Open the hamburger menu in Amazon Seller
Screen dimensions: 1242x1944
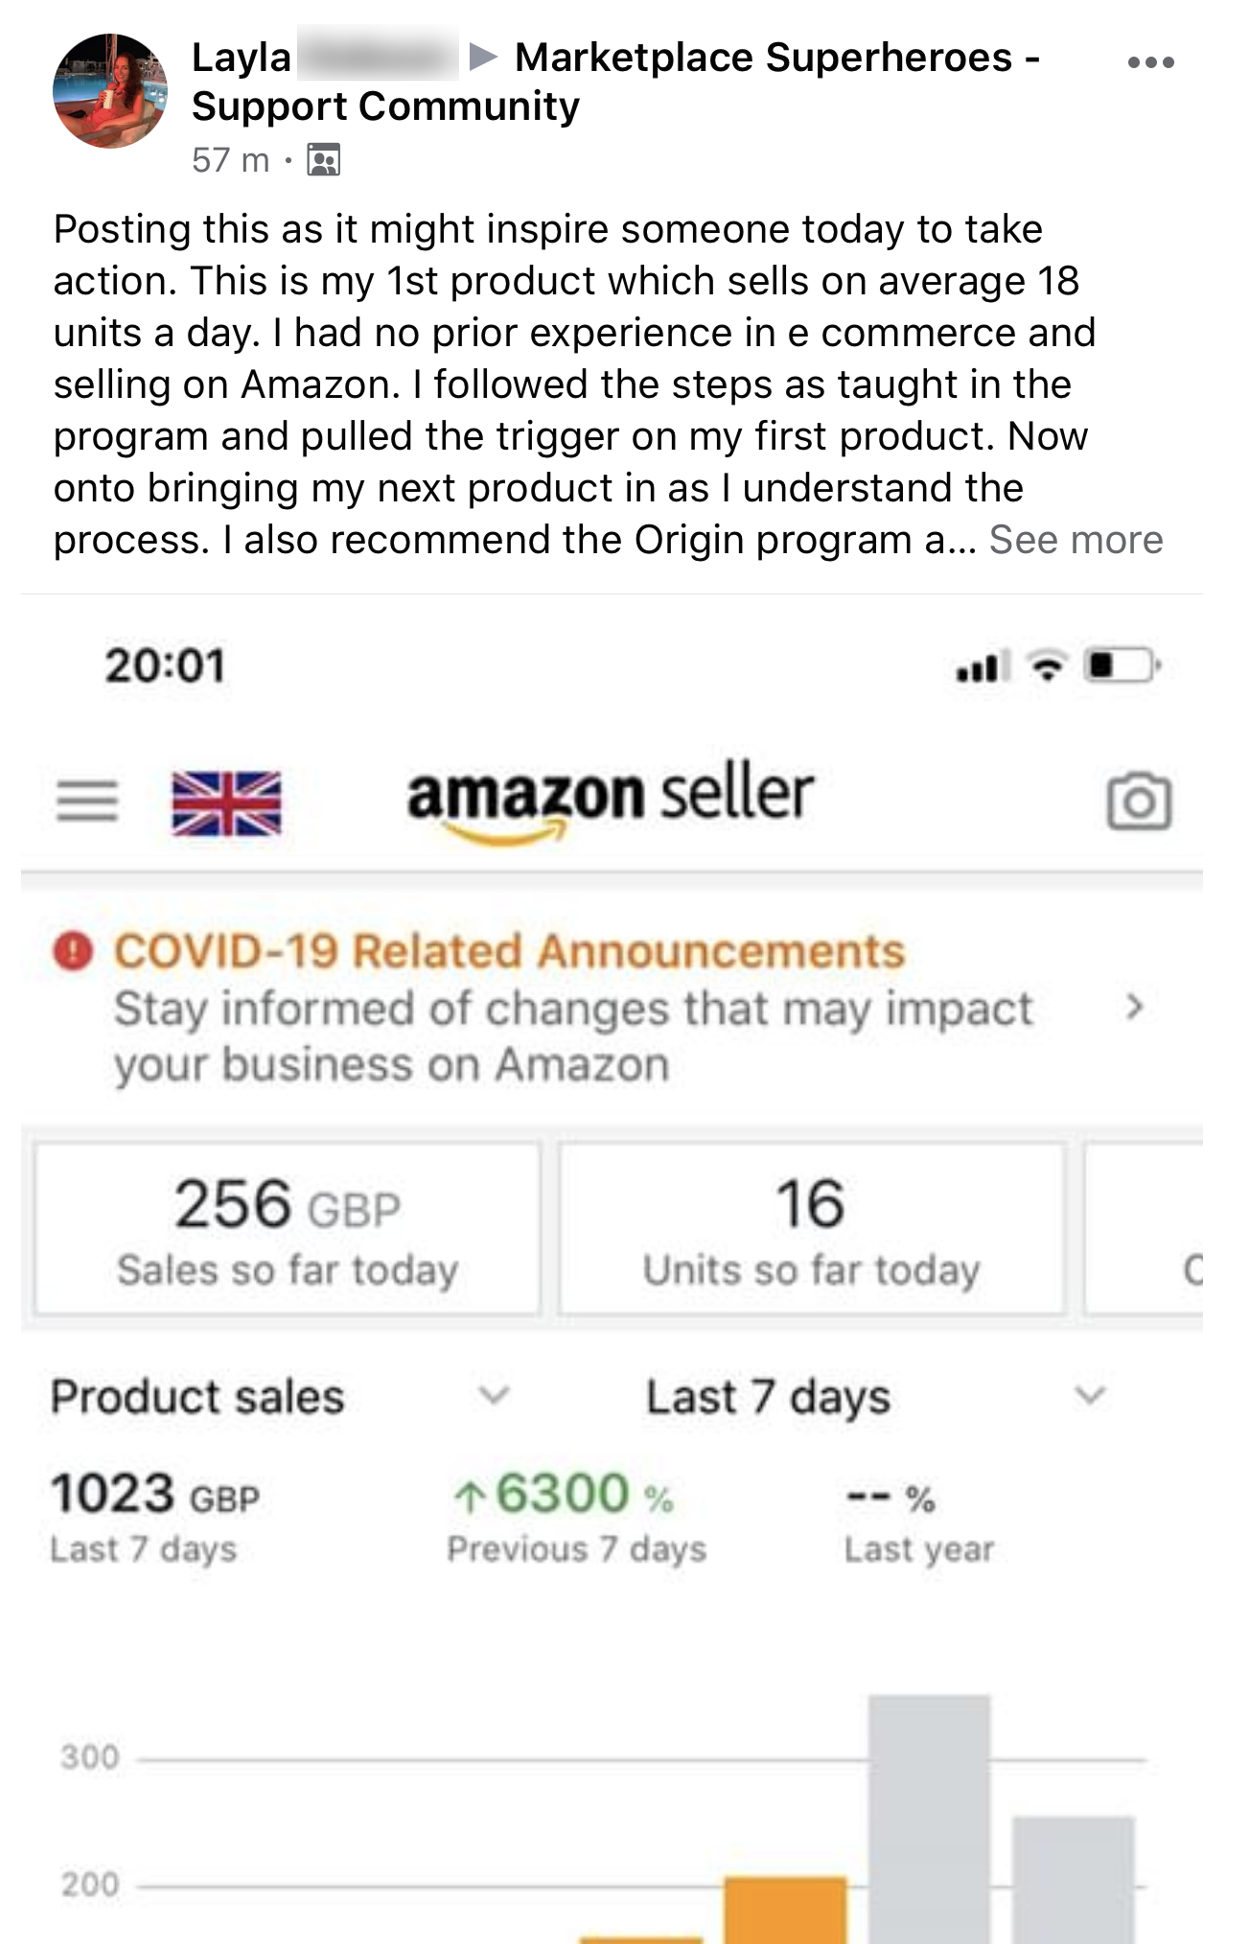coord(87,801)
